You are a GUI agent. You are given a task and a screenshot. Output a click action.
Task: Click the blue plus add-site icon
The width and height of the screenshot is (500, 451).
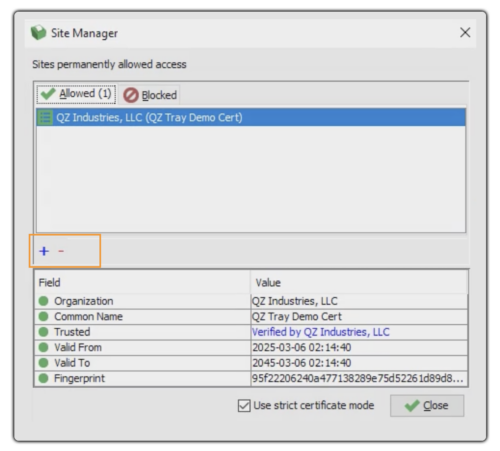[44, 251]
